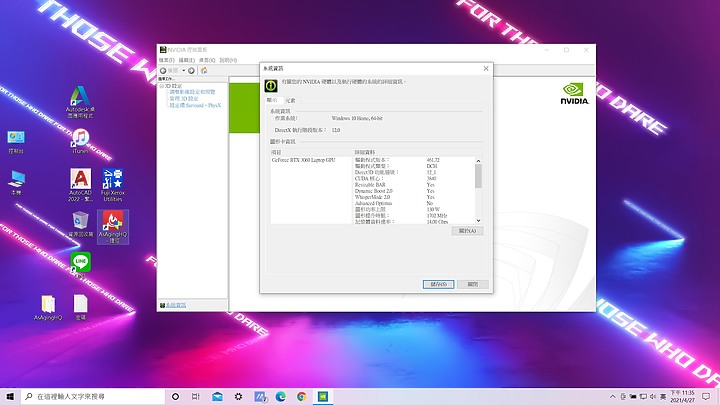Image resolution: width=720 pixels, height=405 pixels.
Task: Close the 系統資訊 dialog with the X
Action: [486, 68]
